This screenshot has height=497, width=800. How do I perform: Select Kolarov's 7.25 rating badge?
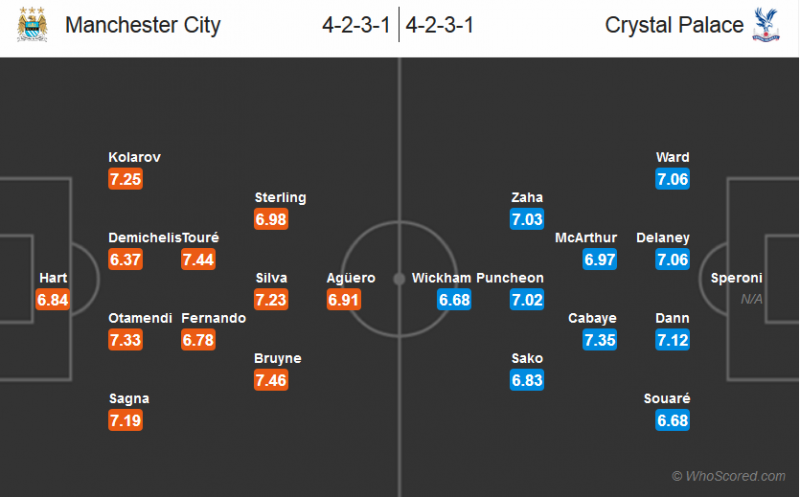point(126,179)
